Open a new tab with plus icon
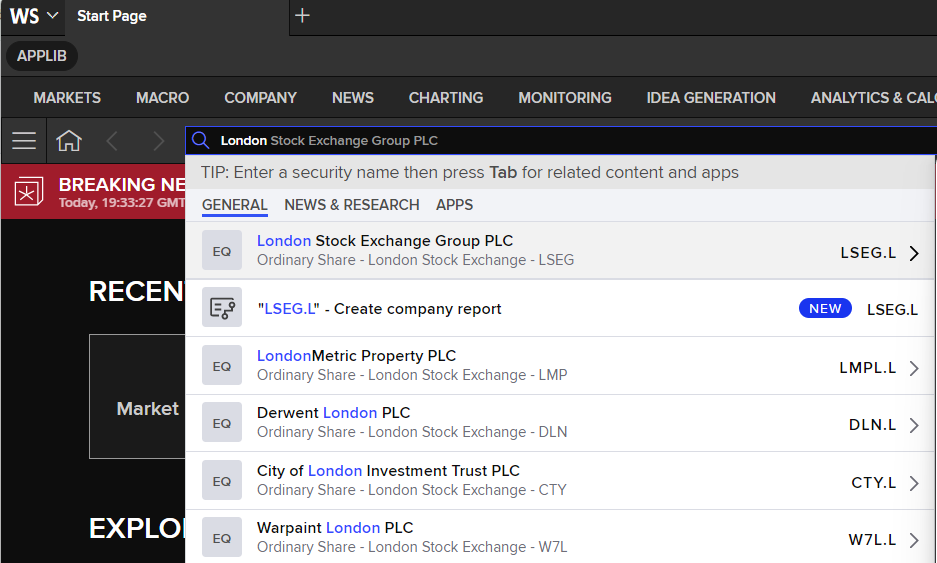Viewport: 937px width, 563px height. pyautogui.click(x=302, y=16)
